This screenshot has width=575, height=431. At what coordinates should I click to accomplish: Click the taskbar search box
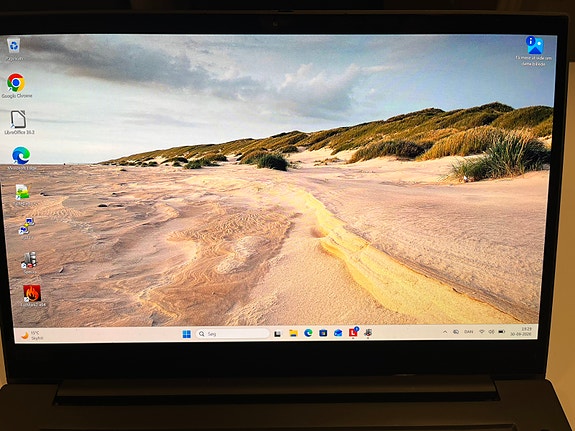[233, 334]
